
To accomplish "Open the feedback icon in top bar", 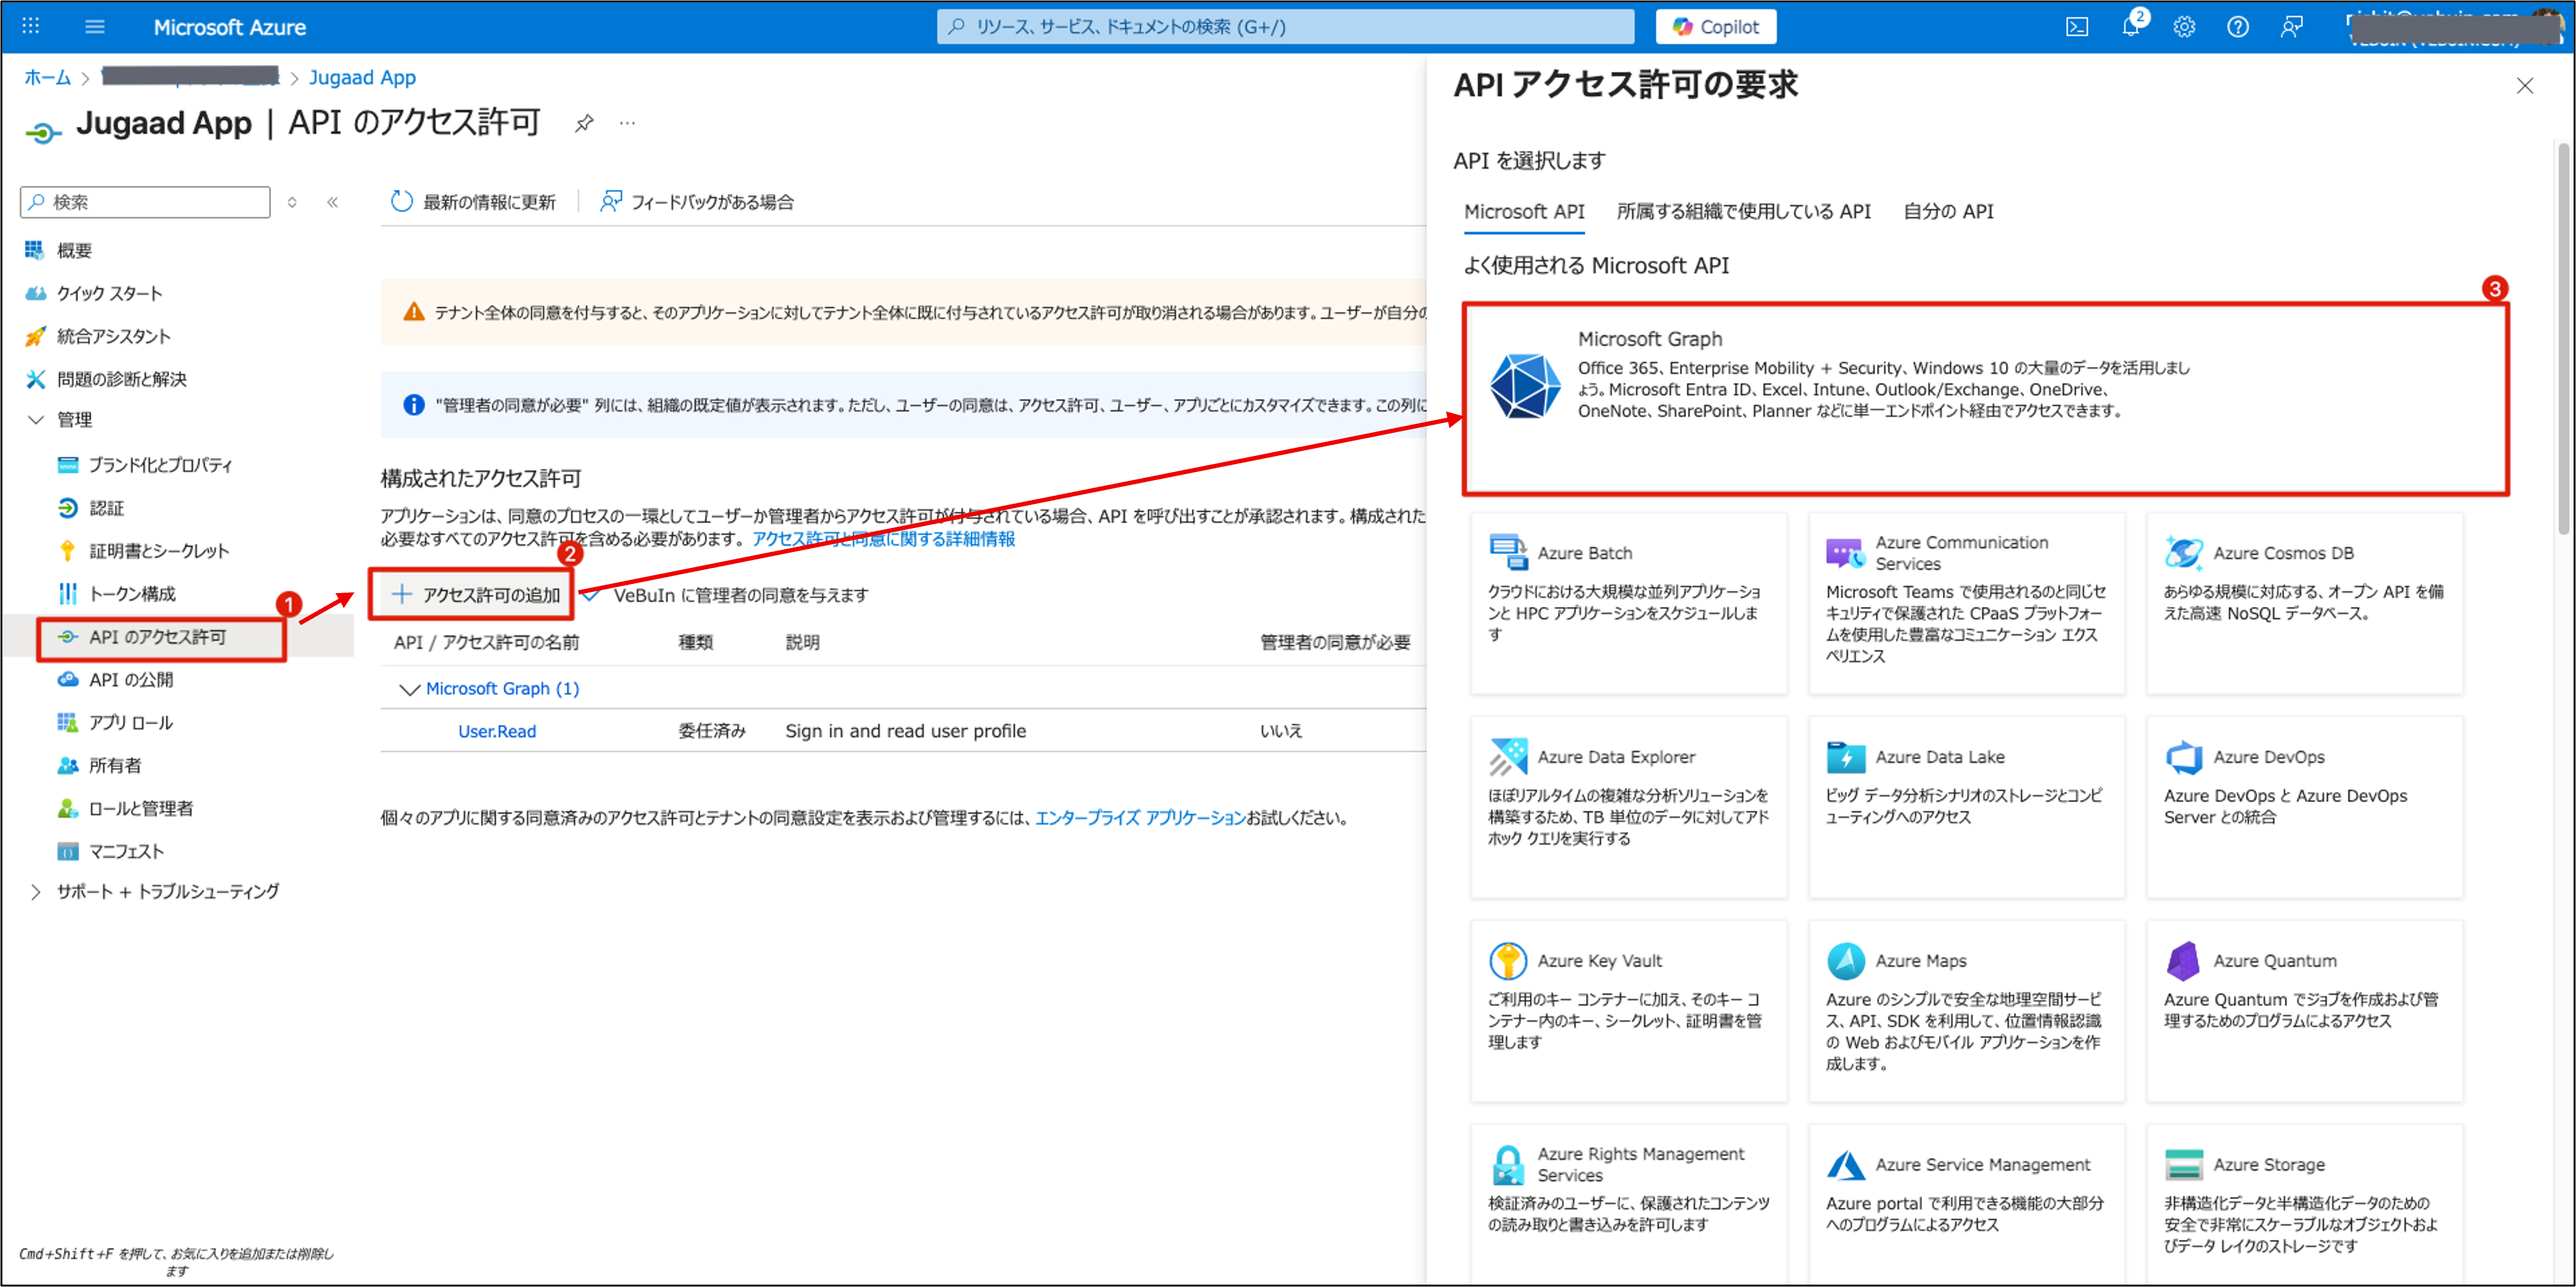I will click(x=2291, y=27).
